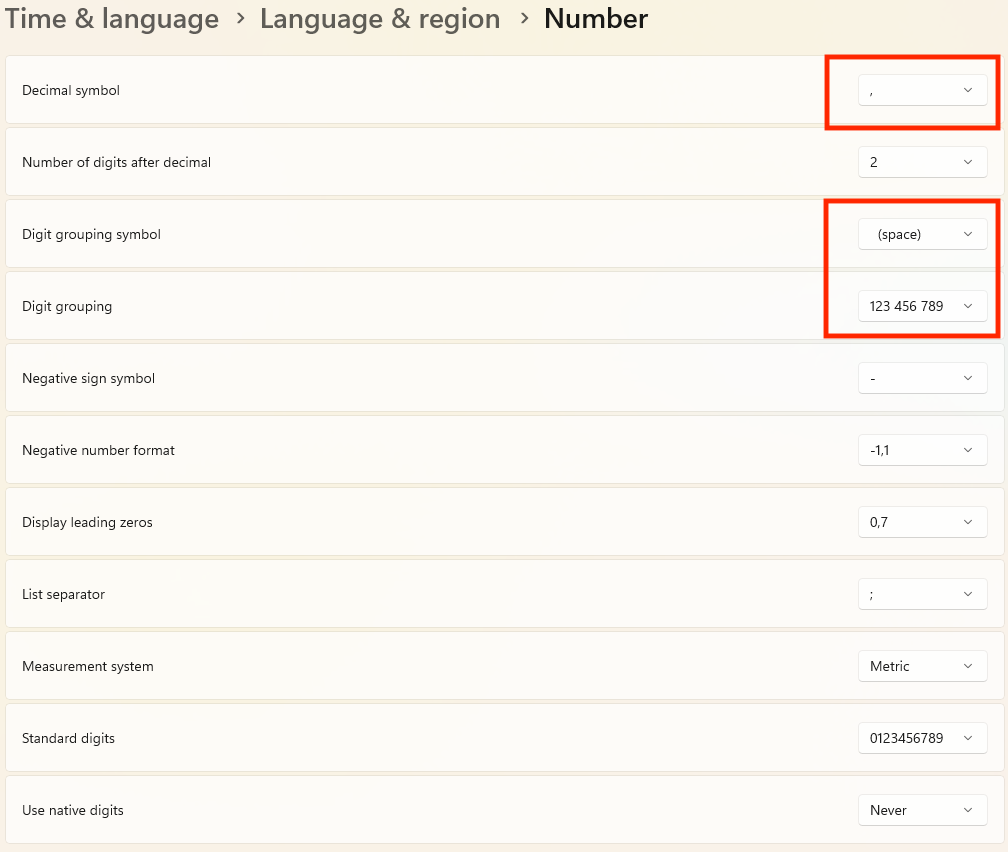Click the 'Use native digits' label text
Screen dimensions: 1008x852
(73, 810)
